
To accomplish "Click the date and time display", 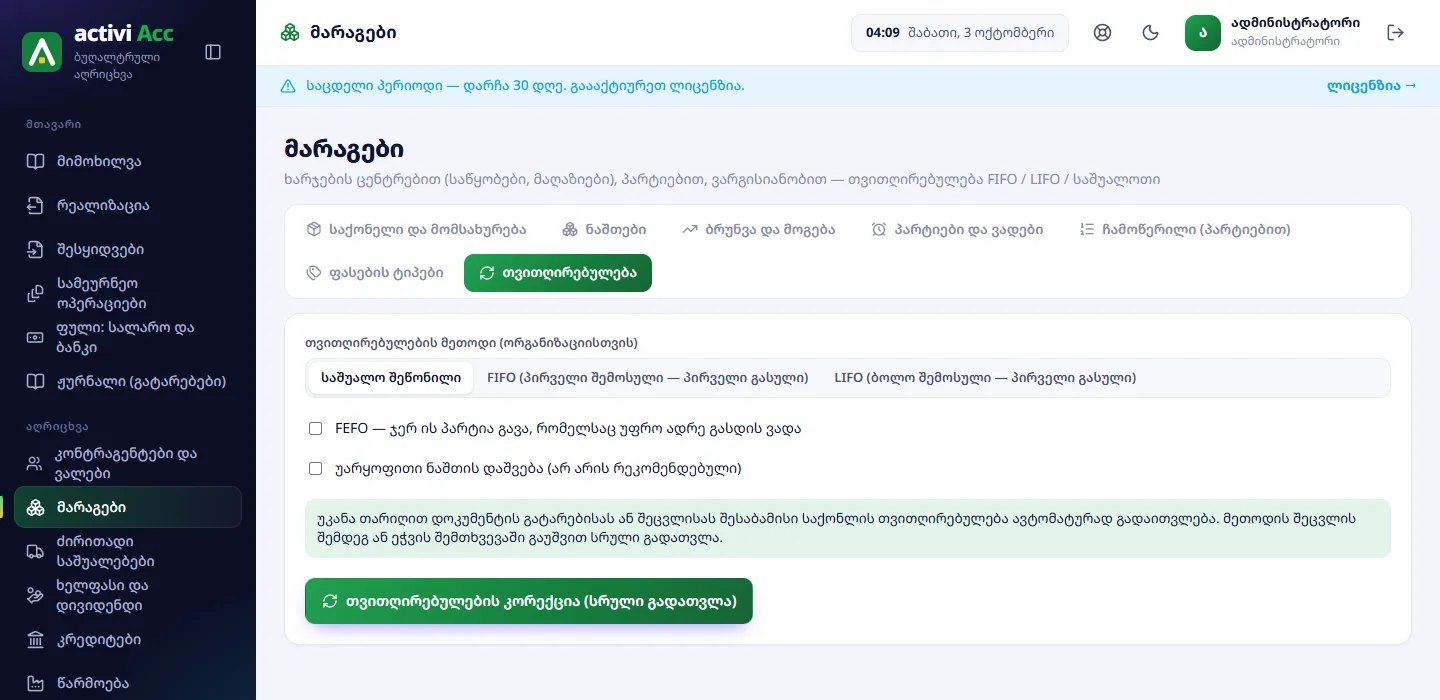I will point(960,33).
